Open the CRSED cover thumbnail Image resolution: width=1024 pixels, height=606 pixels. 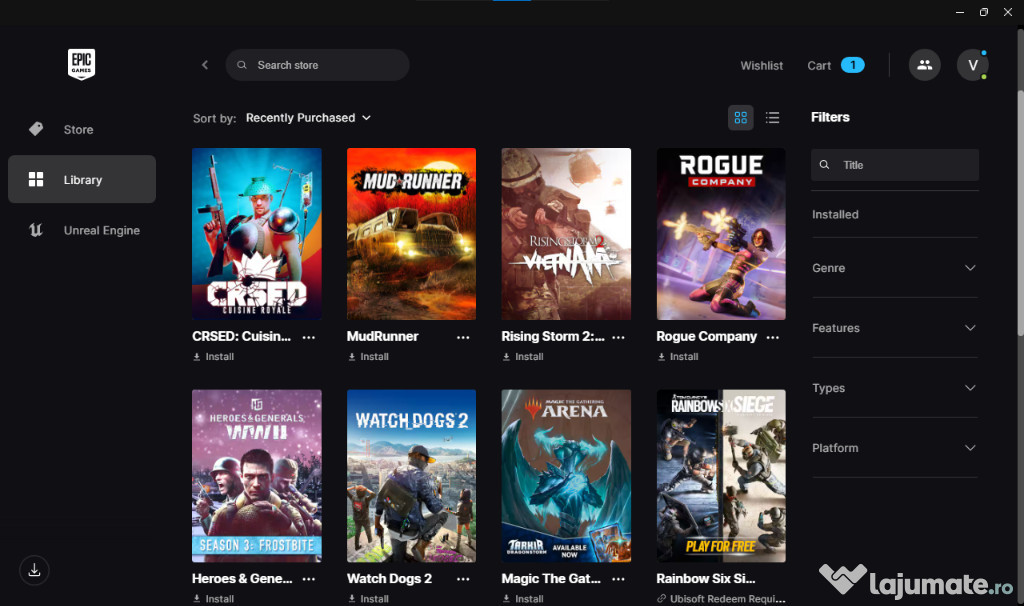pos(257,234)
